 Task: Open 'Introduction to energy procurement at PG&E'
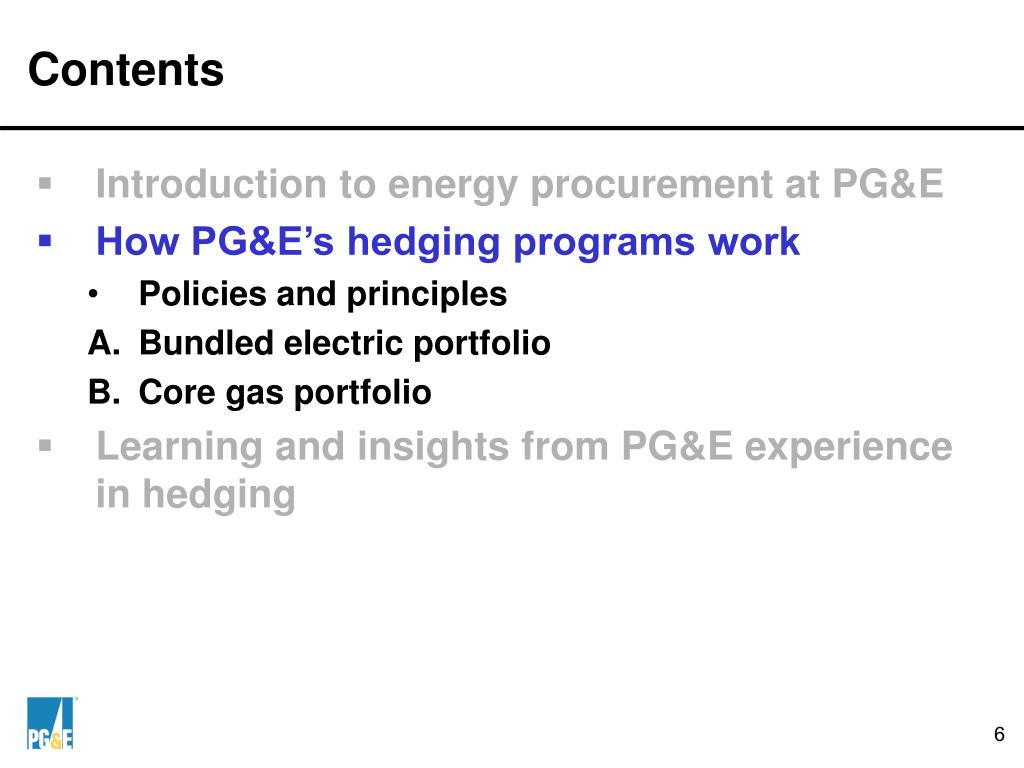[519, 185]
